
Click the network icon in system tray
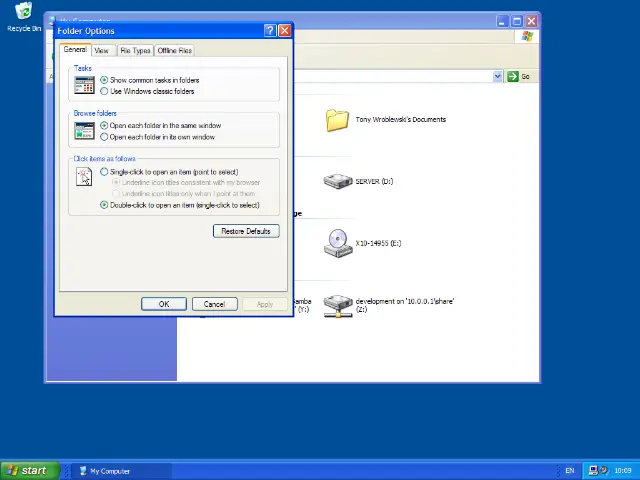[x=593, y=470]
